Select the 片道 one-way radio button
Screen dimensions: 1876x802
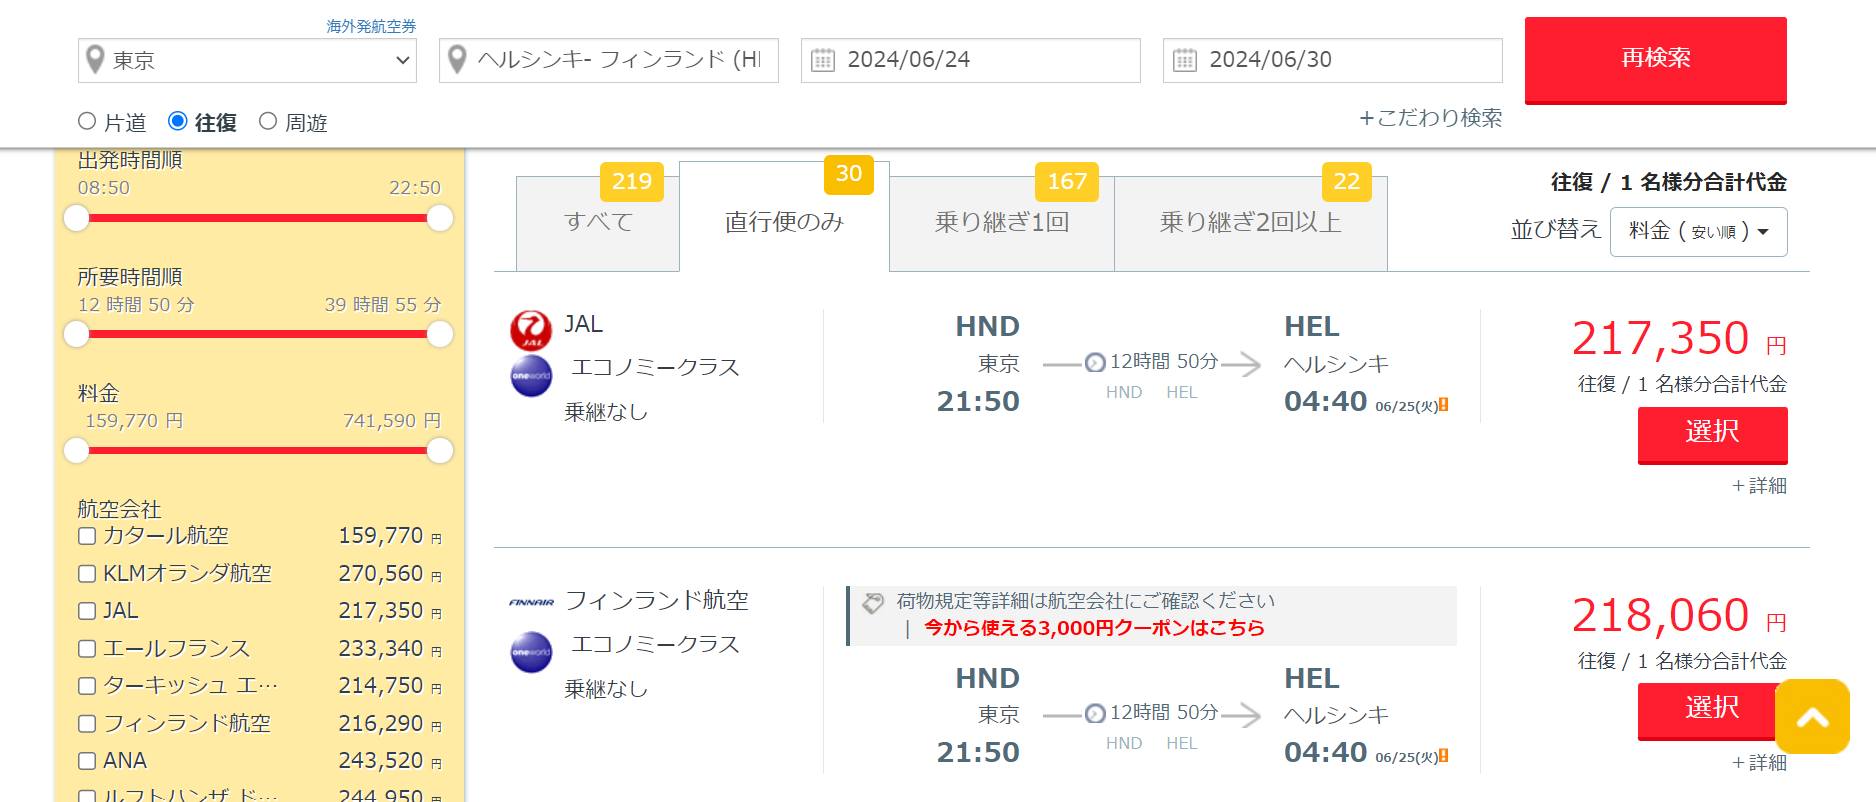tap(87, 121)
